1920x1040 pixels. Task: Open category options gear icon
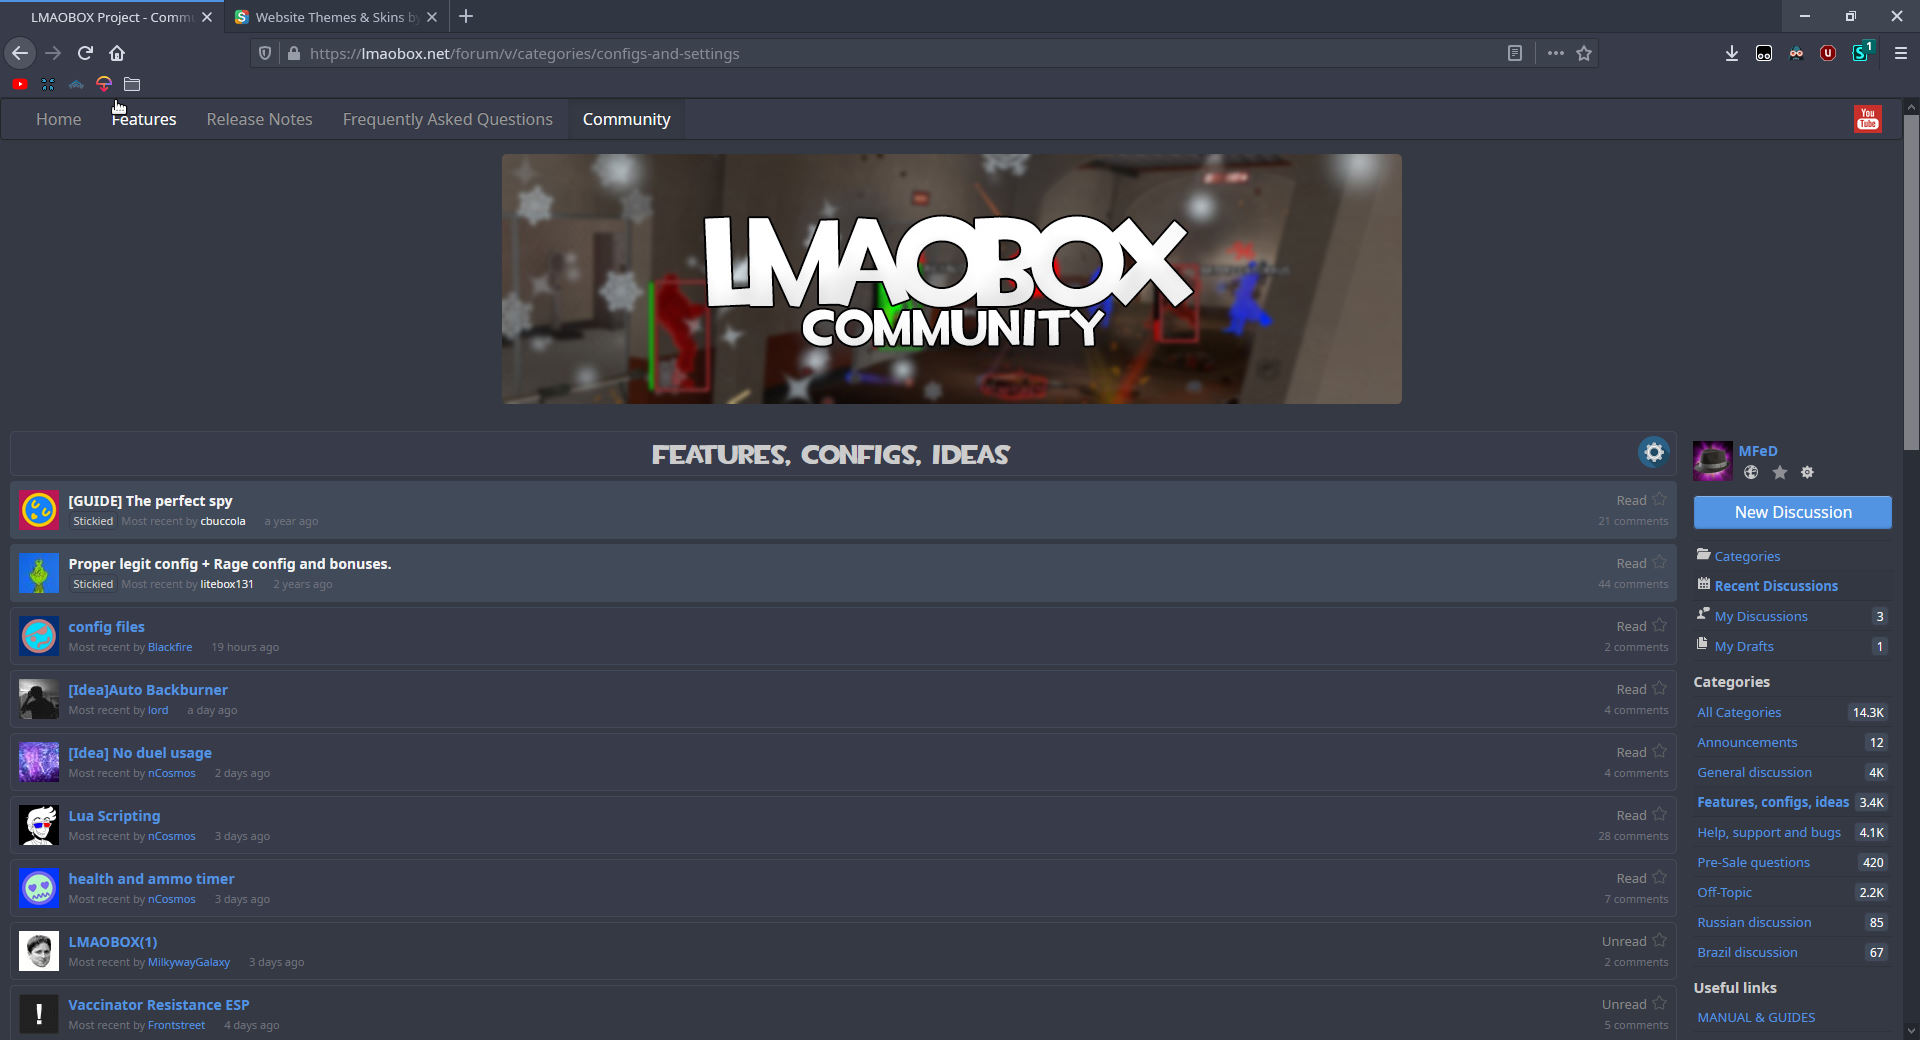click(x=1654, y=452)
